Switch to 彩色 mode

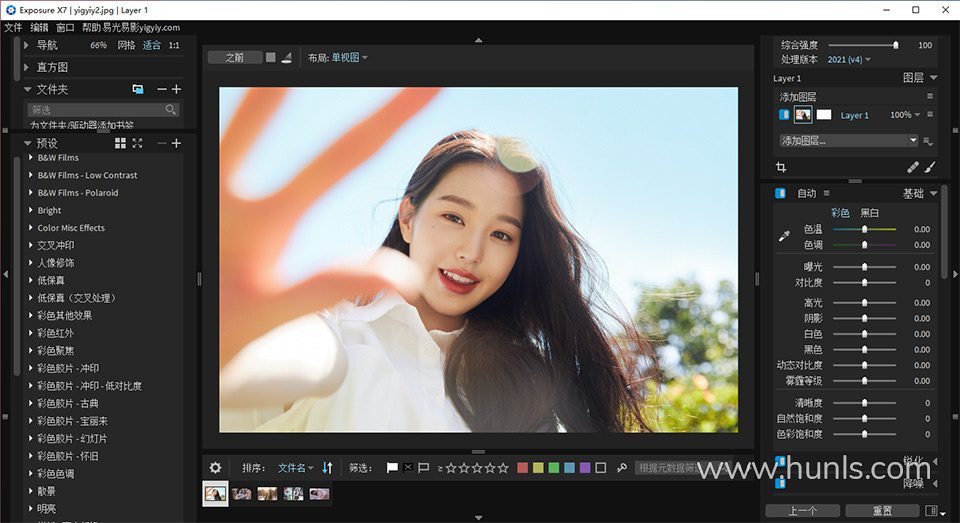[x=840, y=213]
